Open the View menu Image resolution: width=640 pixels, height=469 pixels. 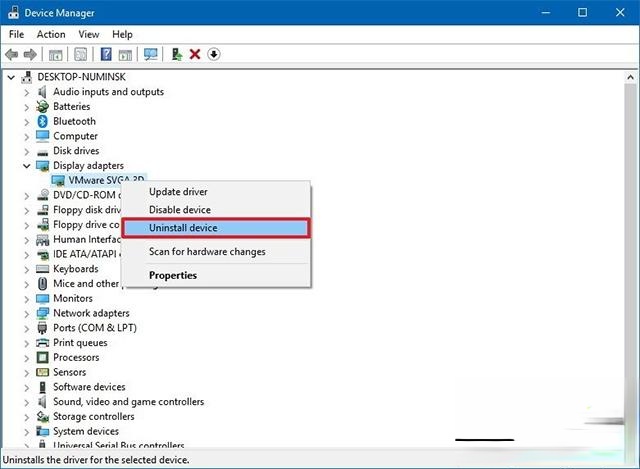click(88, 34)
